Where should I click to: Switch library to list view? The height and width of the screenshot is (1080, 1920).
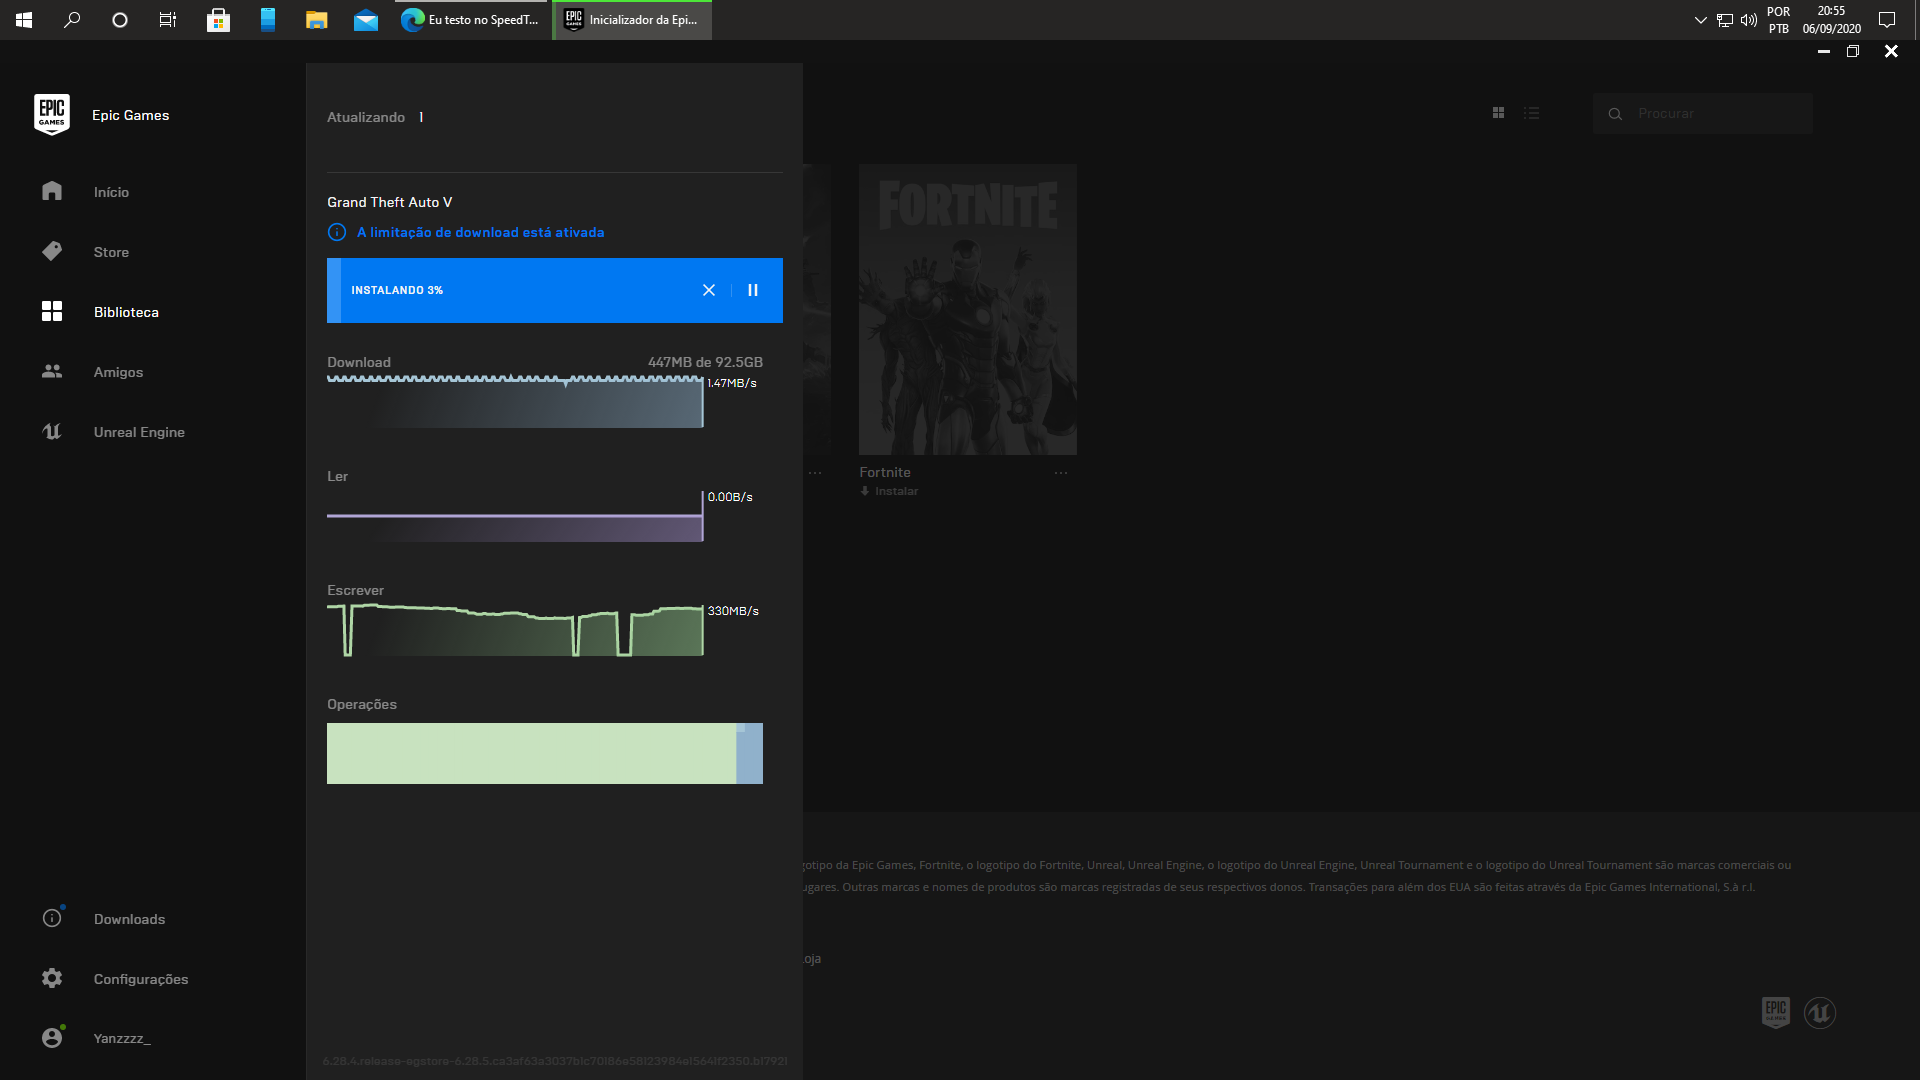(1531, 113)
